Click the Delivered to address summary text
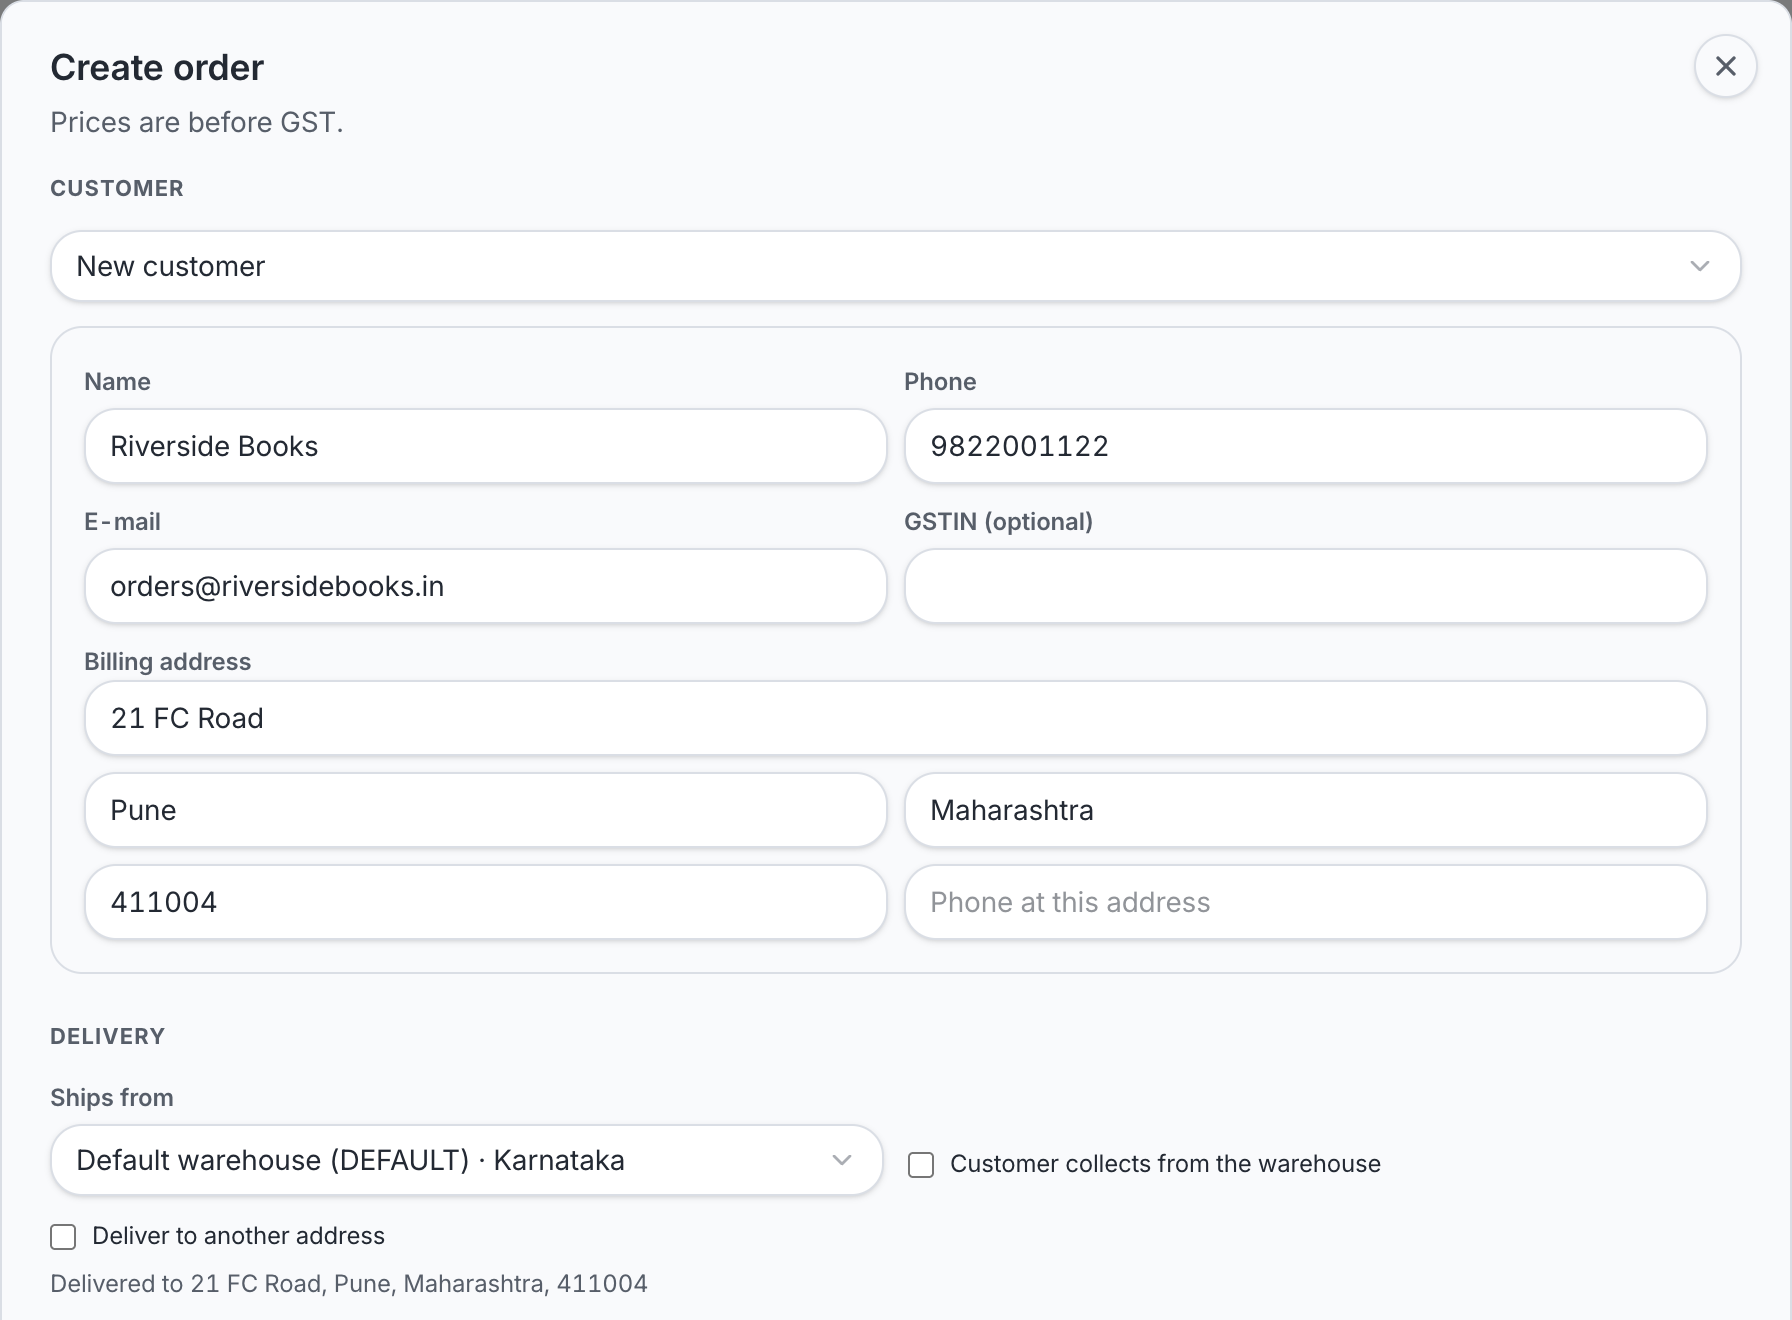 point(349,1283)
